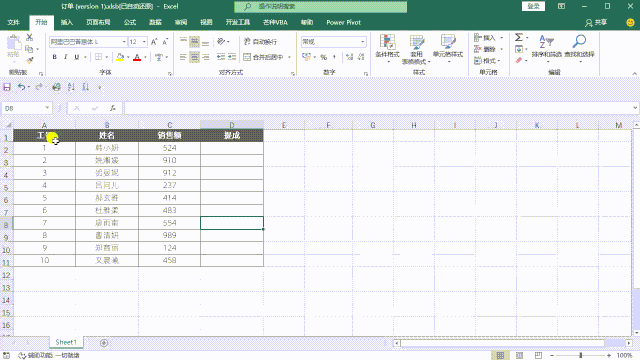This screenshot has width=640, height=360.
Task: Toggle Bold formatting
Action: (54, 57)
